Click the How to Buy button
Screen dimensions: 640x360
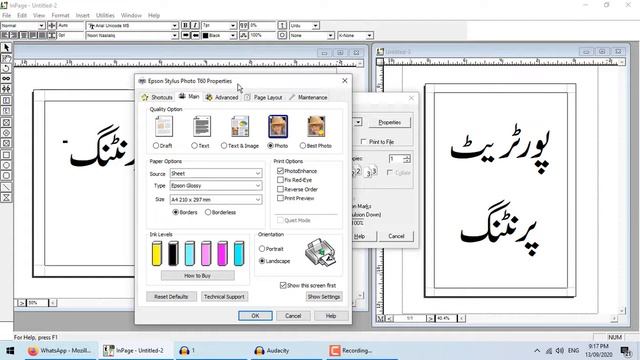pos(198,276)
